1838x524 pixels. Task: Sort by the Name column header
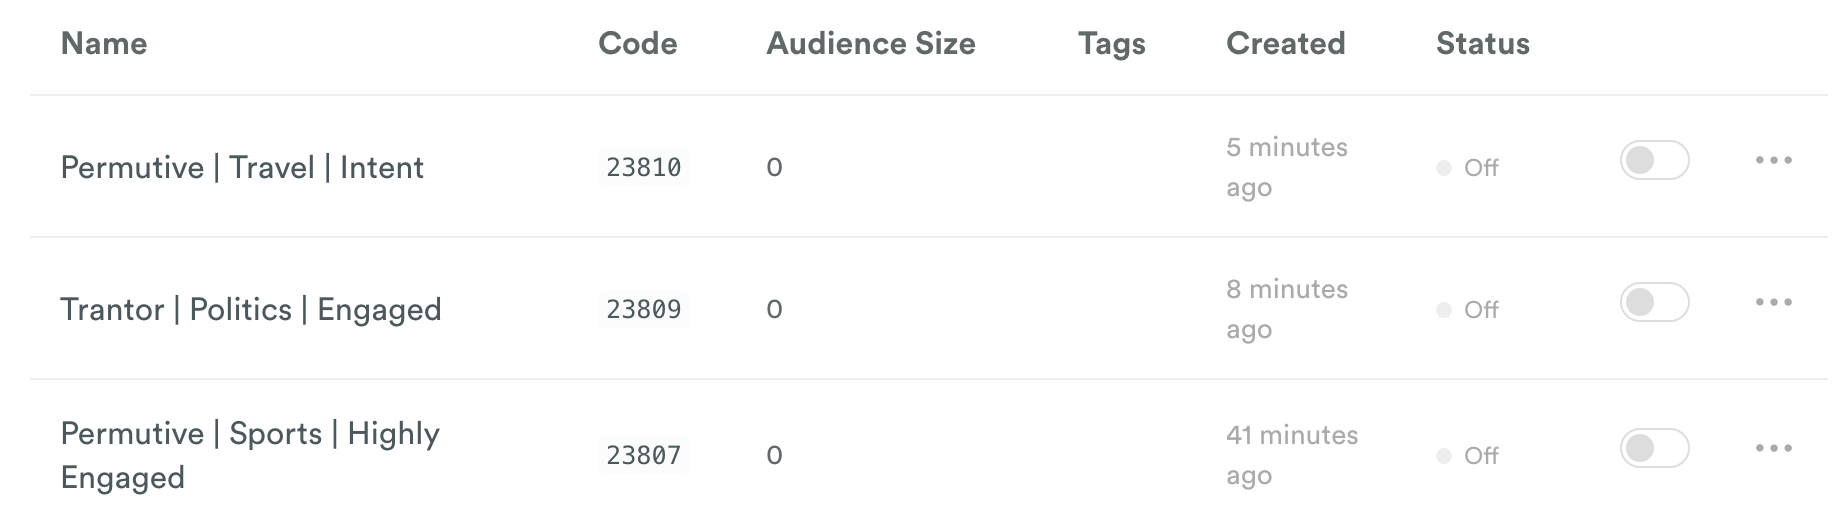pos(104,43)
